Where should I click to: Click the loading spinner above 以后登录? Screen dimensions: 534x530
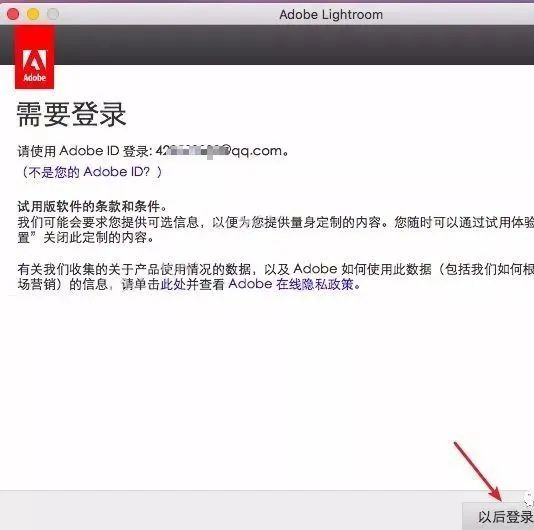[529, 498]
